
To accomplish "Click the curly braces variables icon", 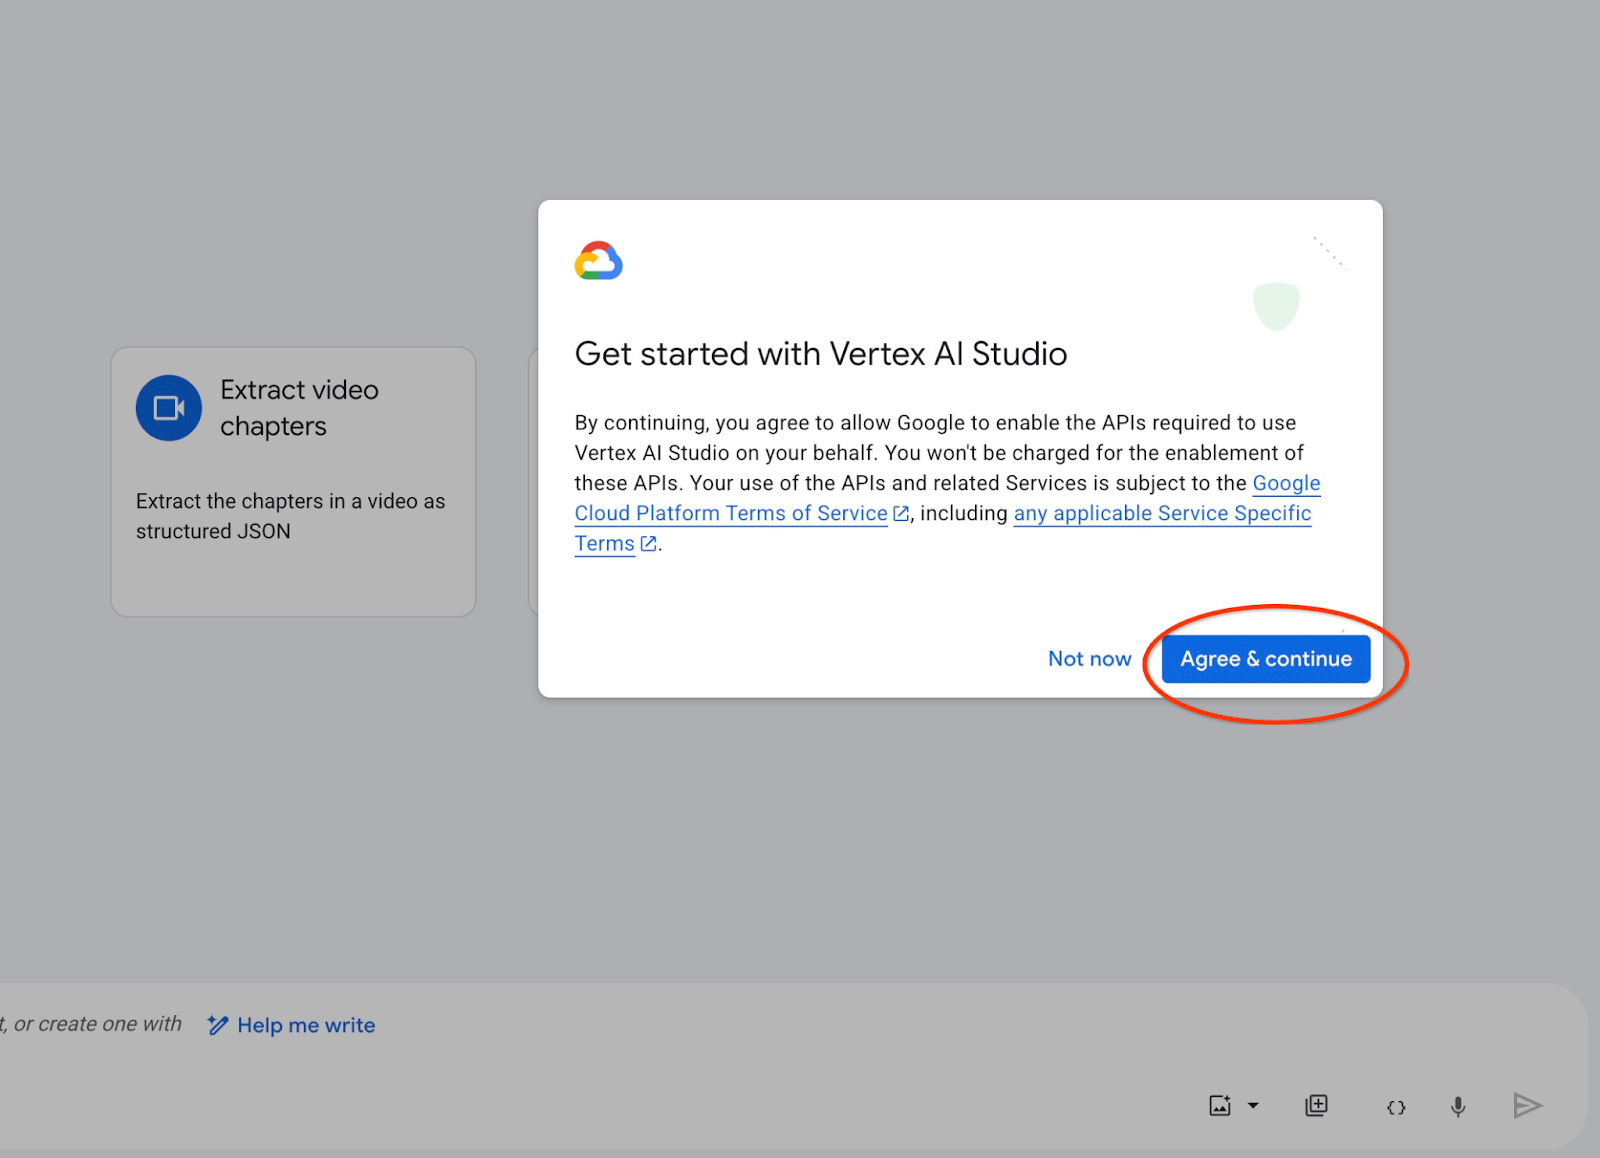I will coord(1396,1107).
